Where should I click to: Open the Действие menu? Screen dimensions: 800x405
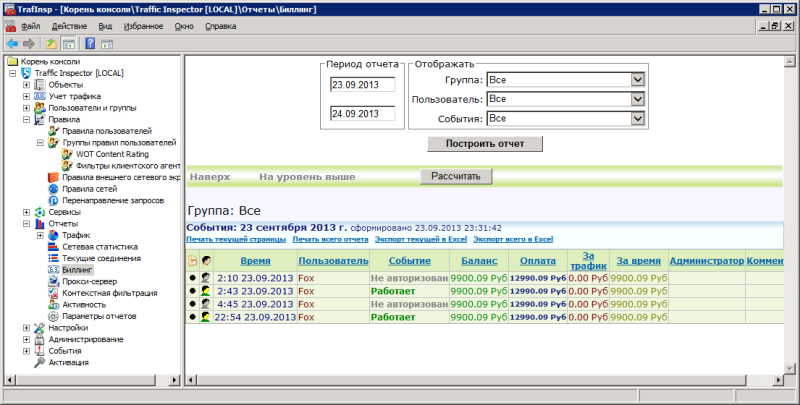pyautogui.click(x=69, y=26)
